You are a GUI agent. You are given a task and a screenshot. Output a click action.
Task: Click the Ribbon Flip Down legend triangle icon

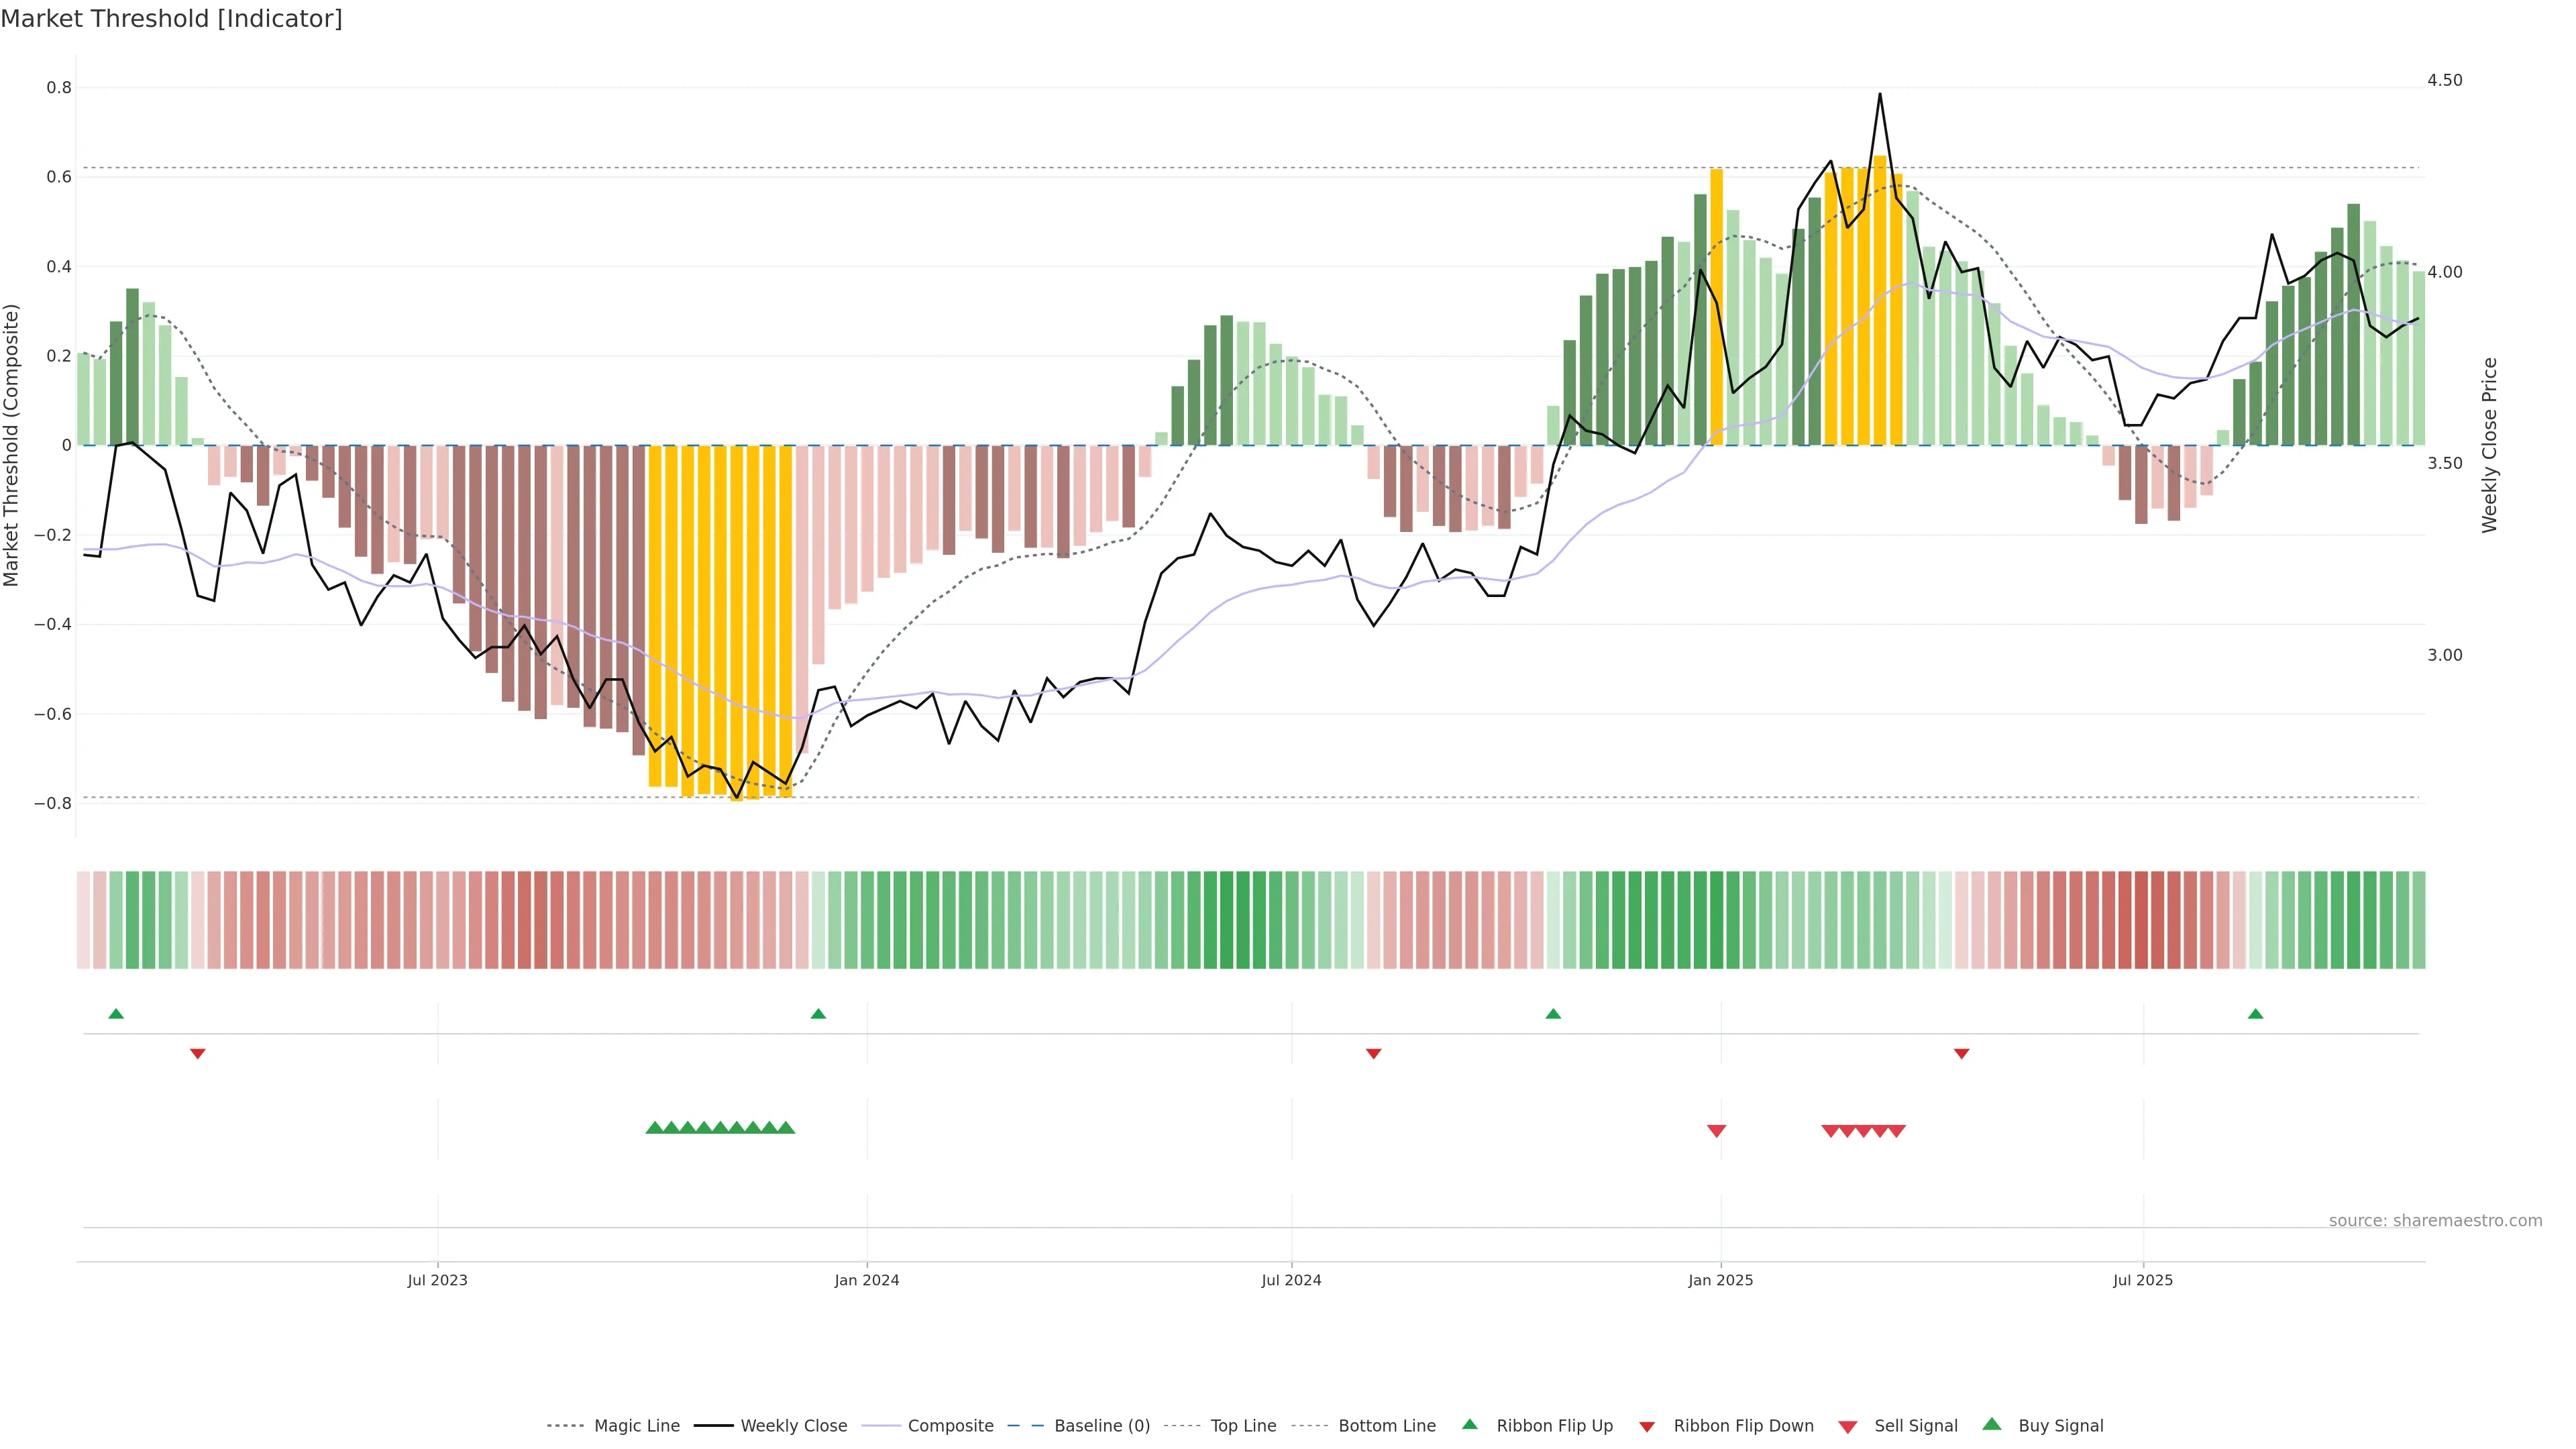(x=1647, y=1427)
